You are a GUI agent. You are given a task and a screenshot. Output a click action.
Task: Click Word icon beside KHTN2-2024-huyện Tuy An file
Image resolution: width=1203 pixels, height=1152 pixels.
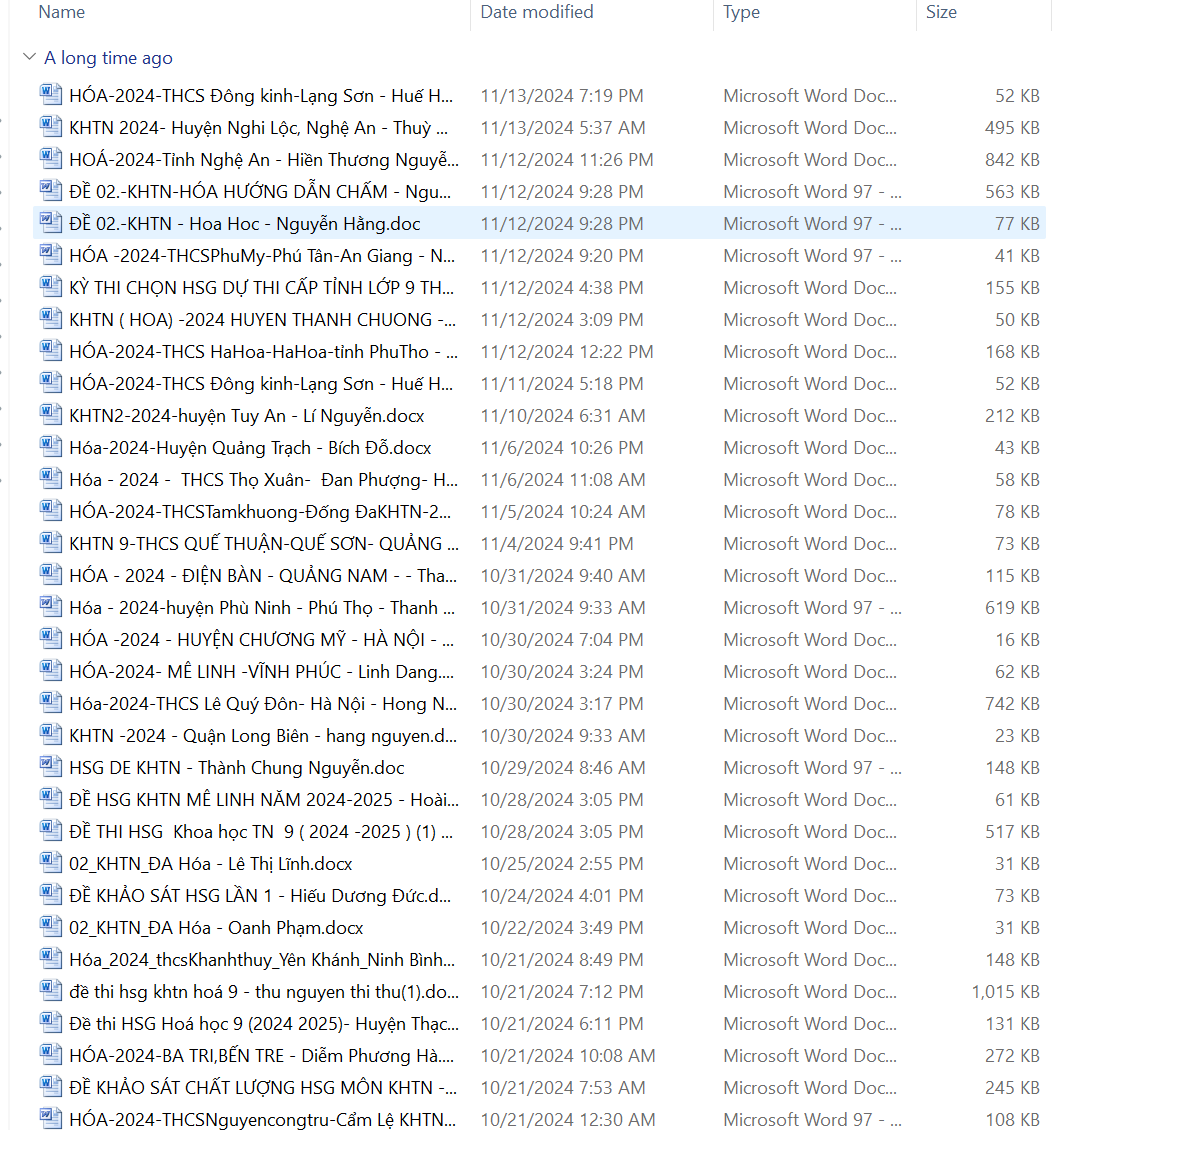point(50,415)
